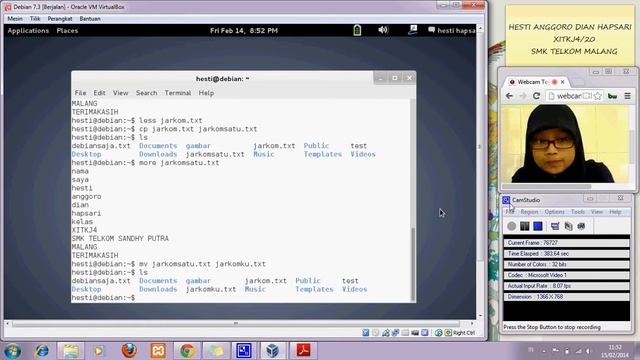Click the Chrome back arrow
Screen dimensions: 640x360
click(x=509, y=96)
